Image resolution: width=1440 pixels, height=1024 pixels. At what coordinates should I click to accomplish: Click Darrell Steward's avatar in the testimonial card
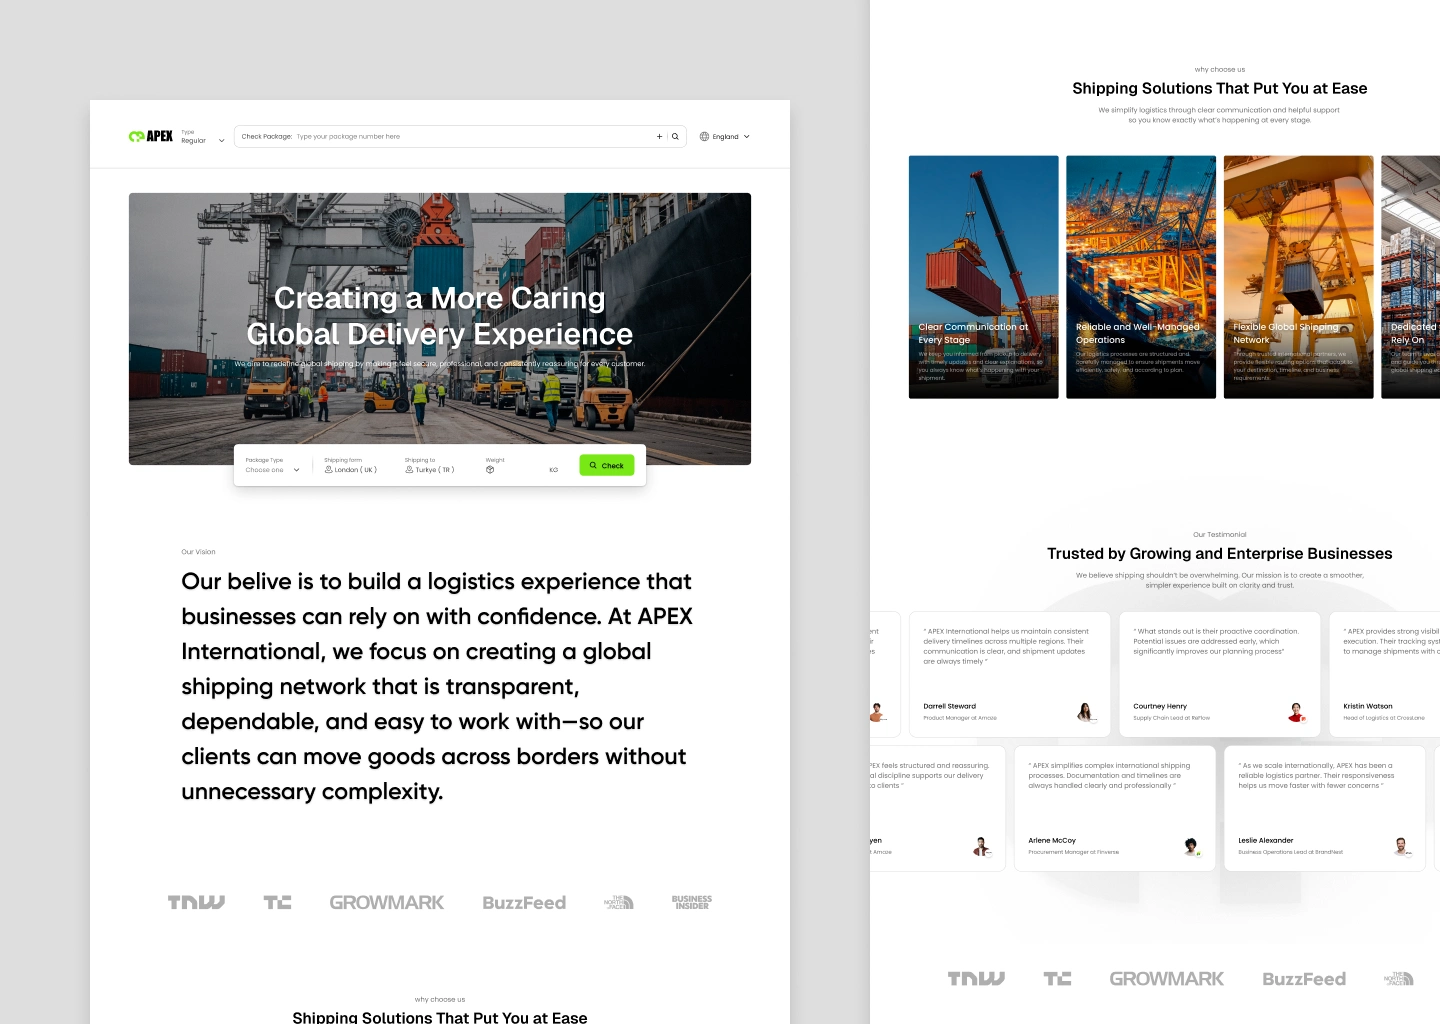[1086, 712]
